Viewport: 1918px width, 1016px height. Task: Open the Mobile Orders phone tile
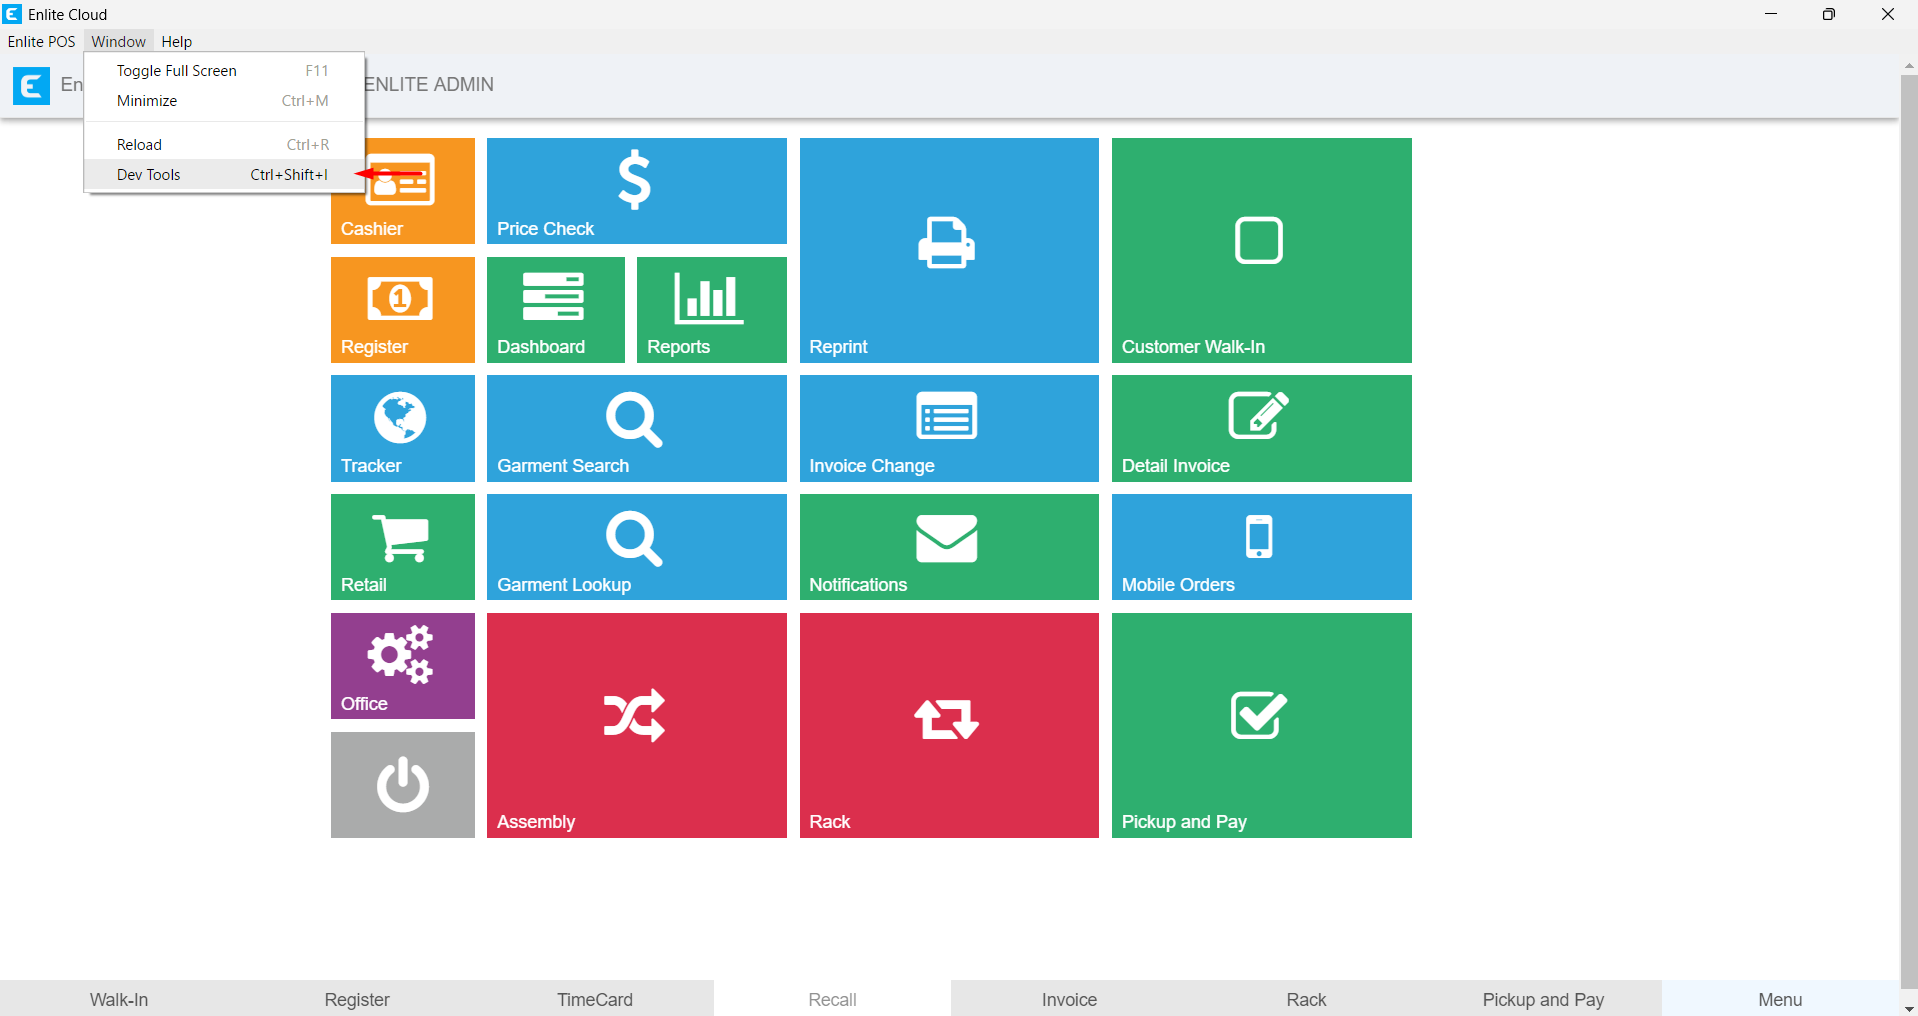1260,546
